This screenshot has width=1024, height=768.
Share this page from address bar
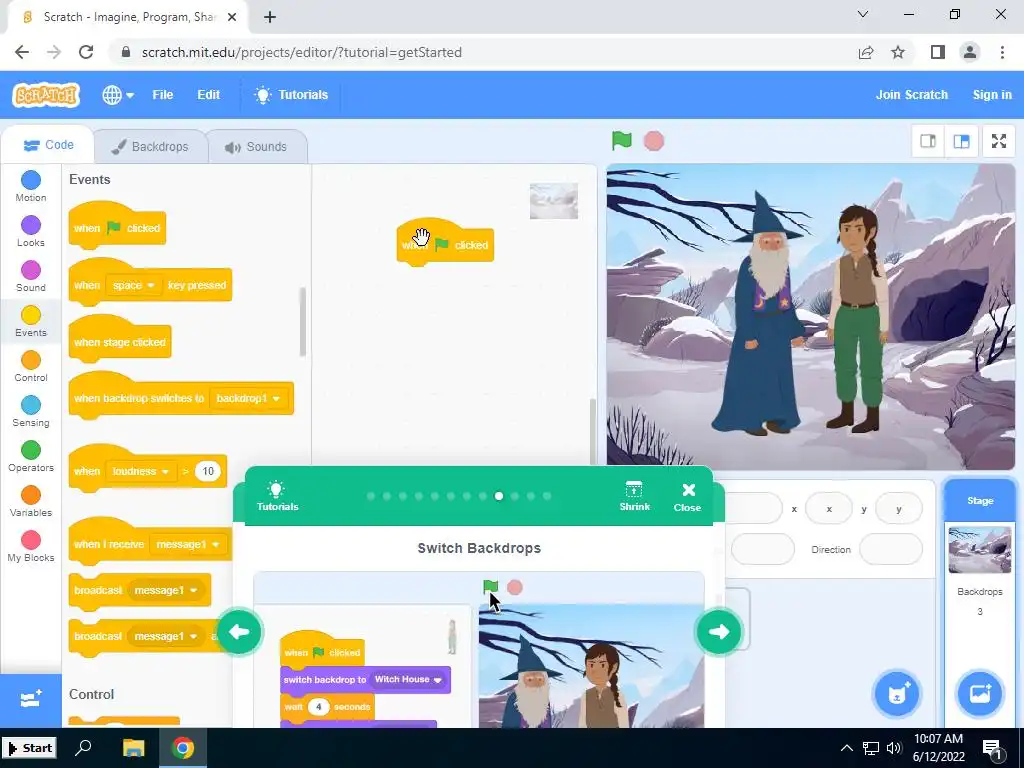point(866,52)
